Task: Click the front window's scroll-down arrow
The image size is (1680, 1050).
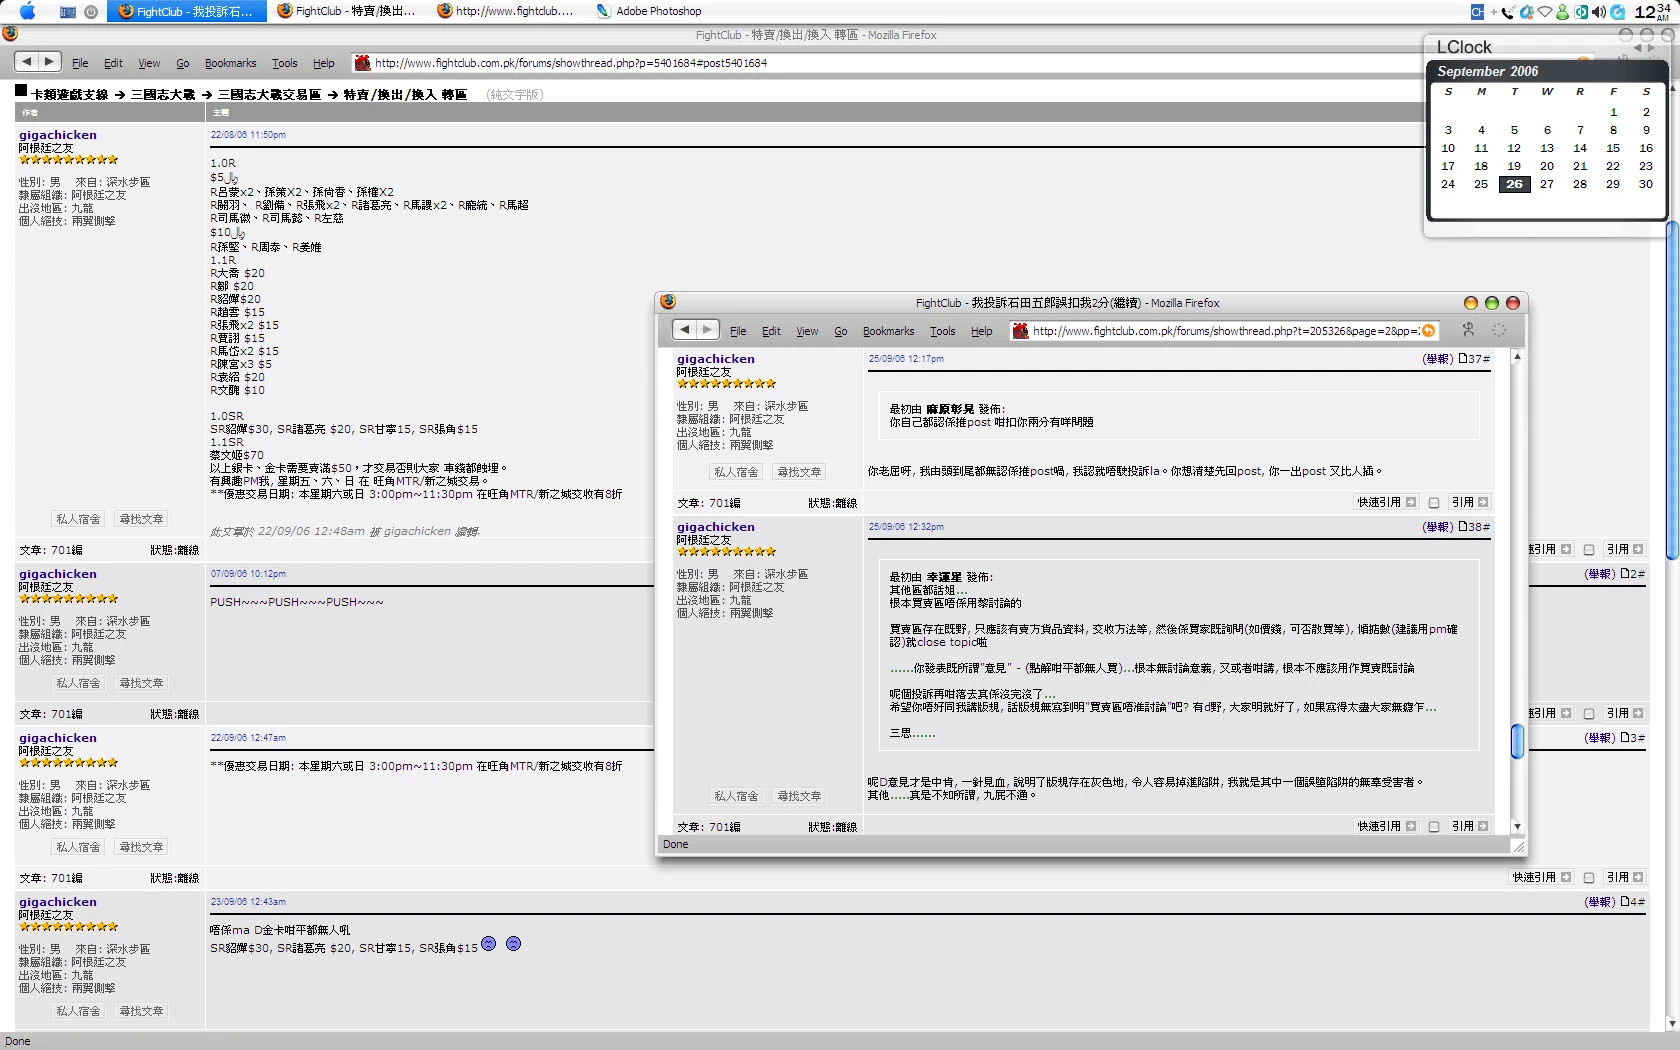Action: [1517, 827]
